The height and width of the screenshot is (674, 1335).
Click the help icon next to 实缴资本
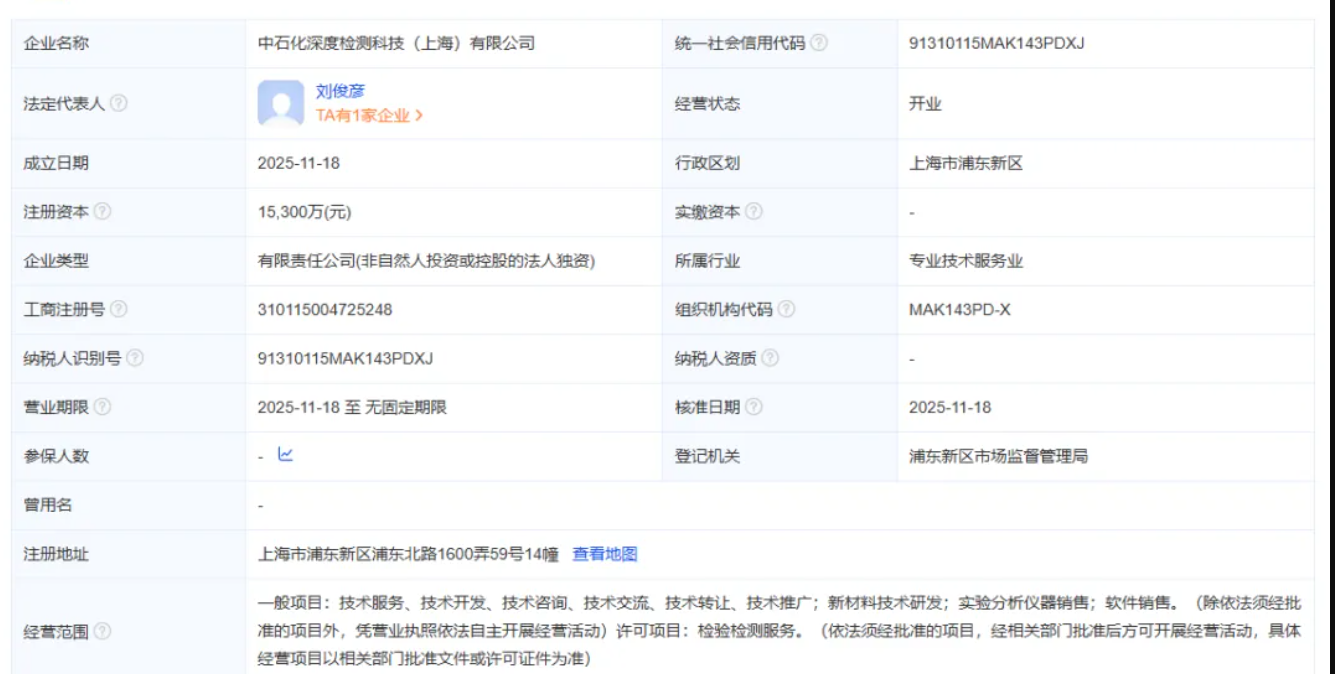pos(756,211)
